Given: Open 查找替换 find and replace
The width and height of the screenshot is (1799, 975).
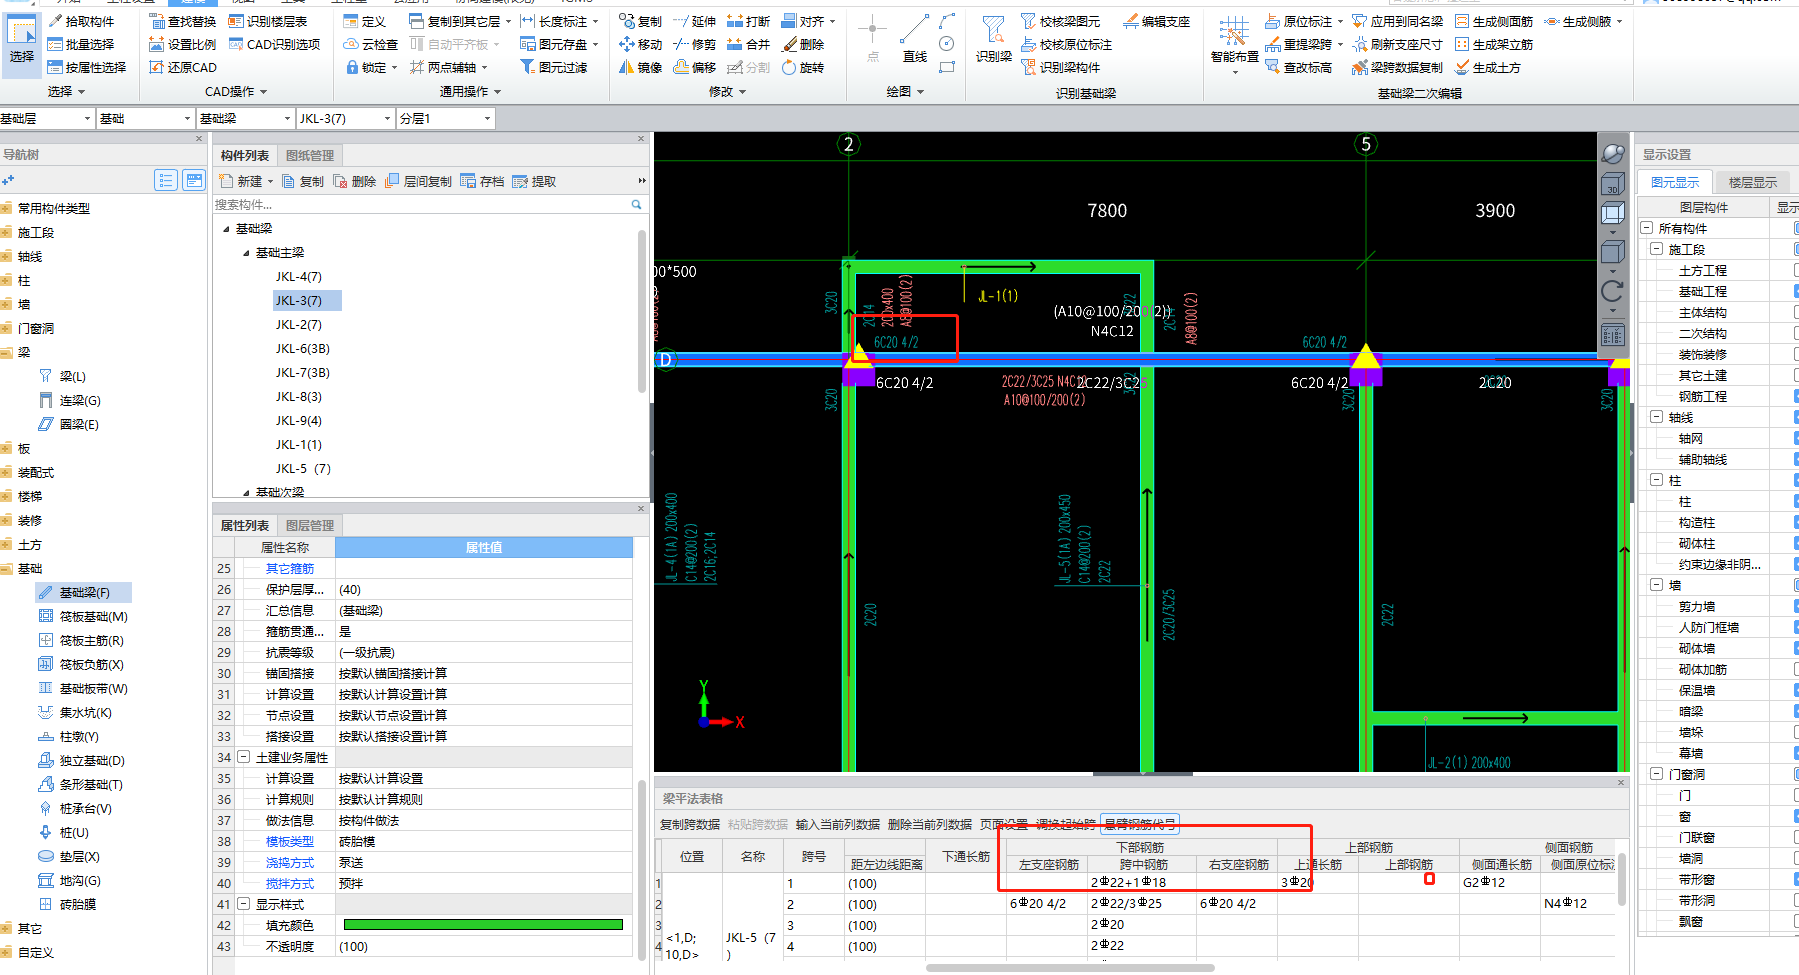Looking at the screenshot, I should [182, 21].
